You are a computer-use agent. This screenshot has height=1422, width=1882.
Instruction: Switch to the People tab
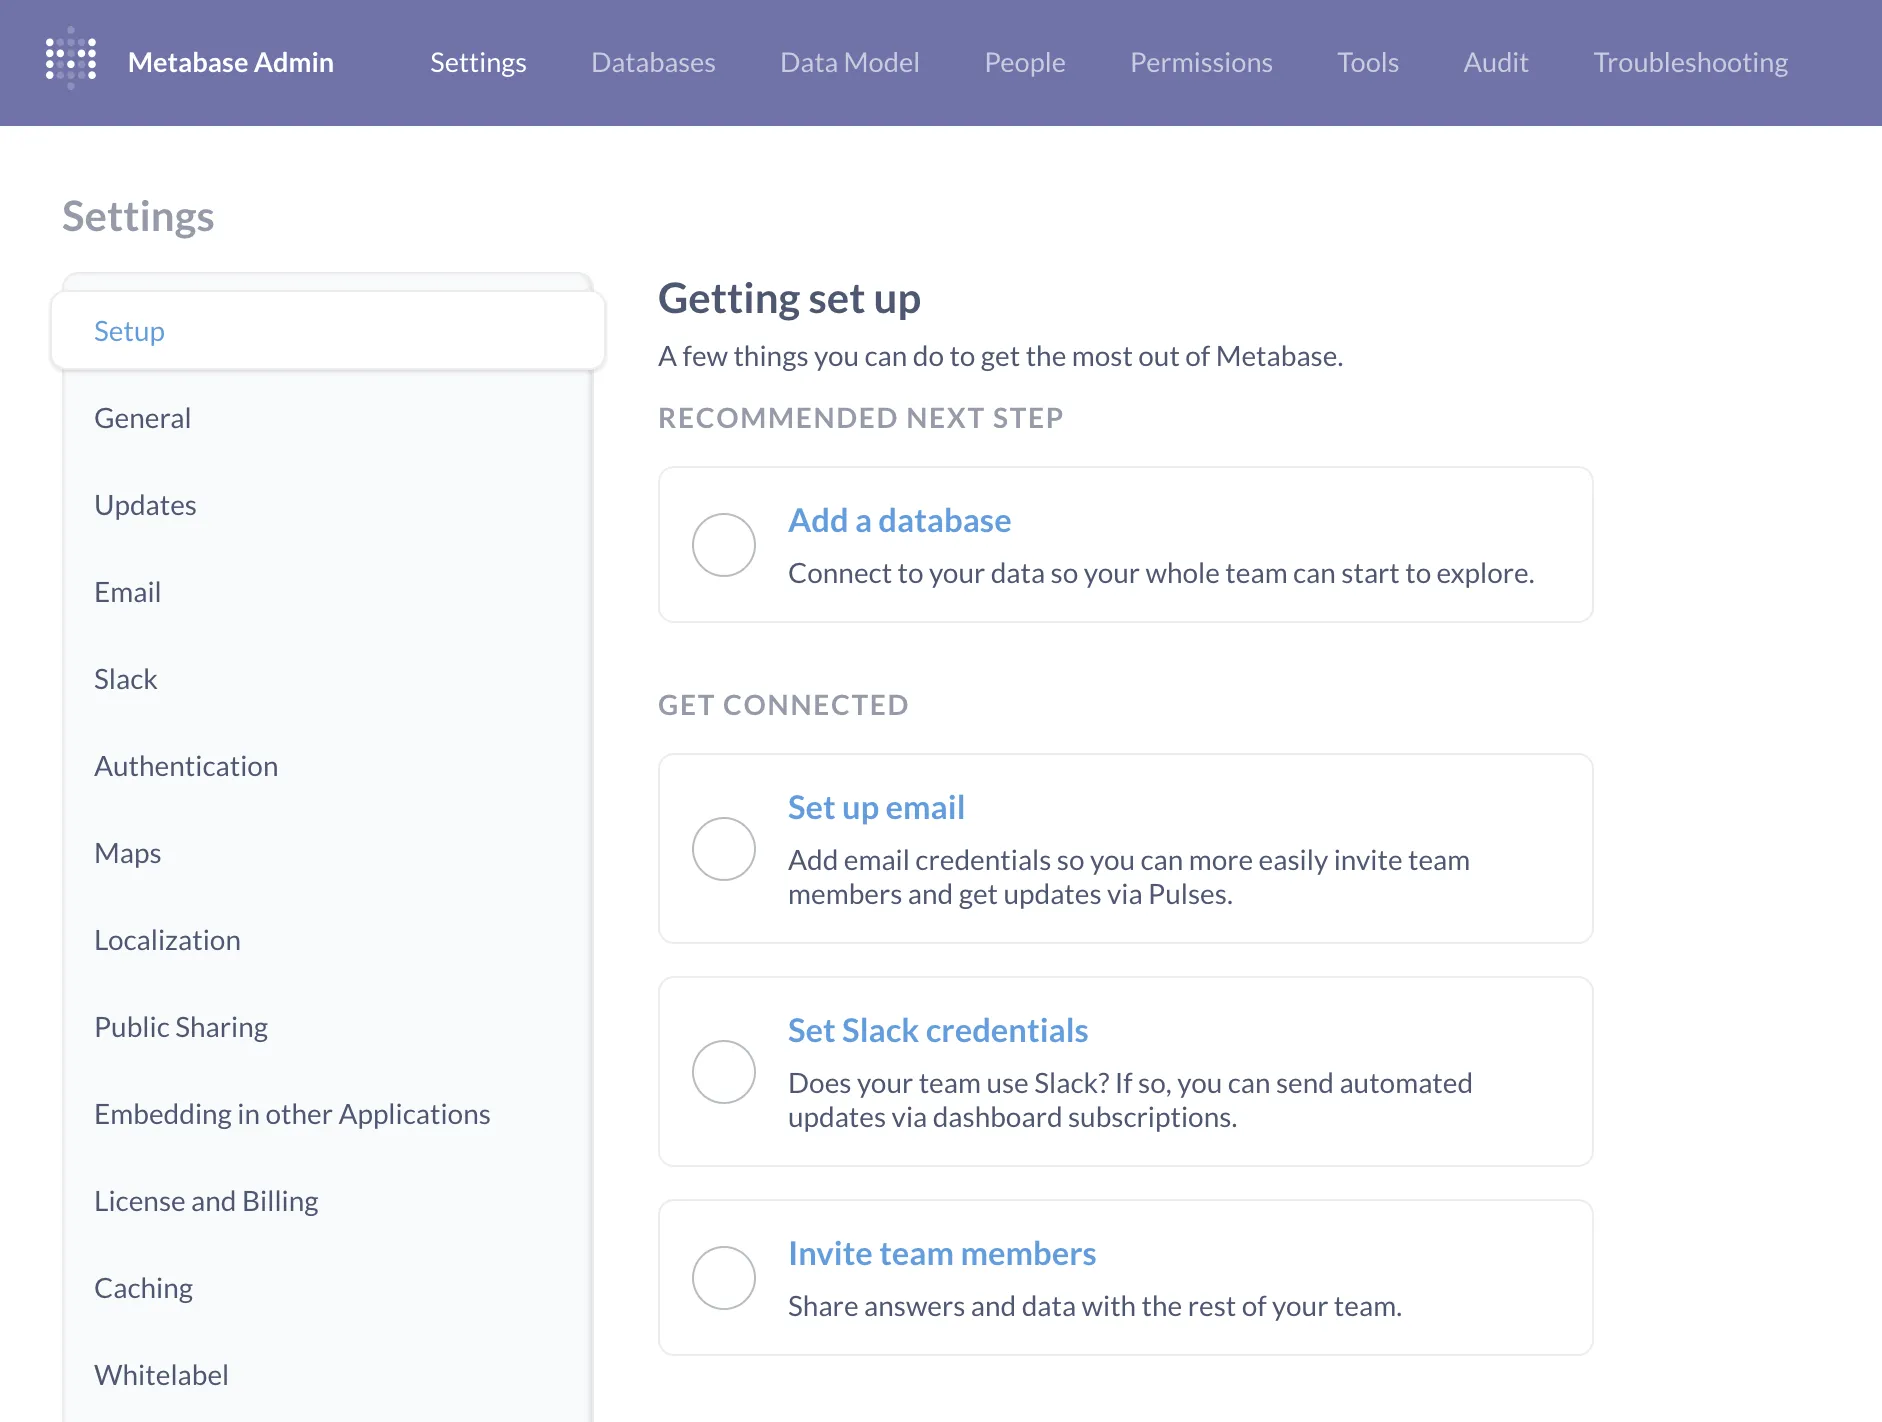[1024, 62]
